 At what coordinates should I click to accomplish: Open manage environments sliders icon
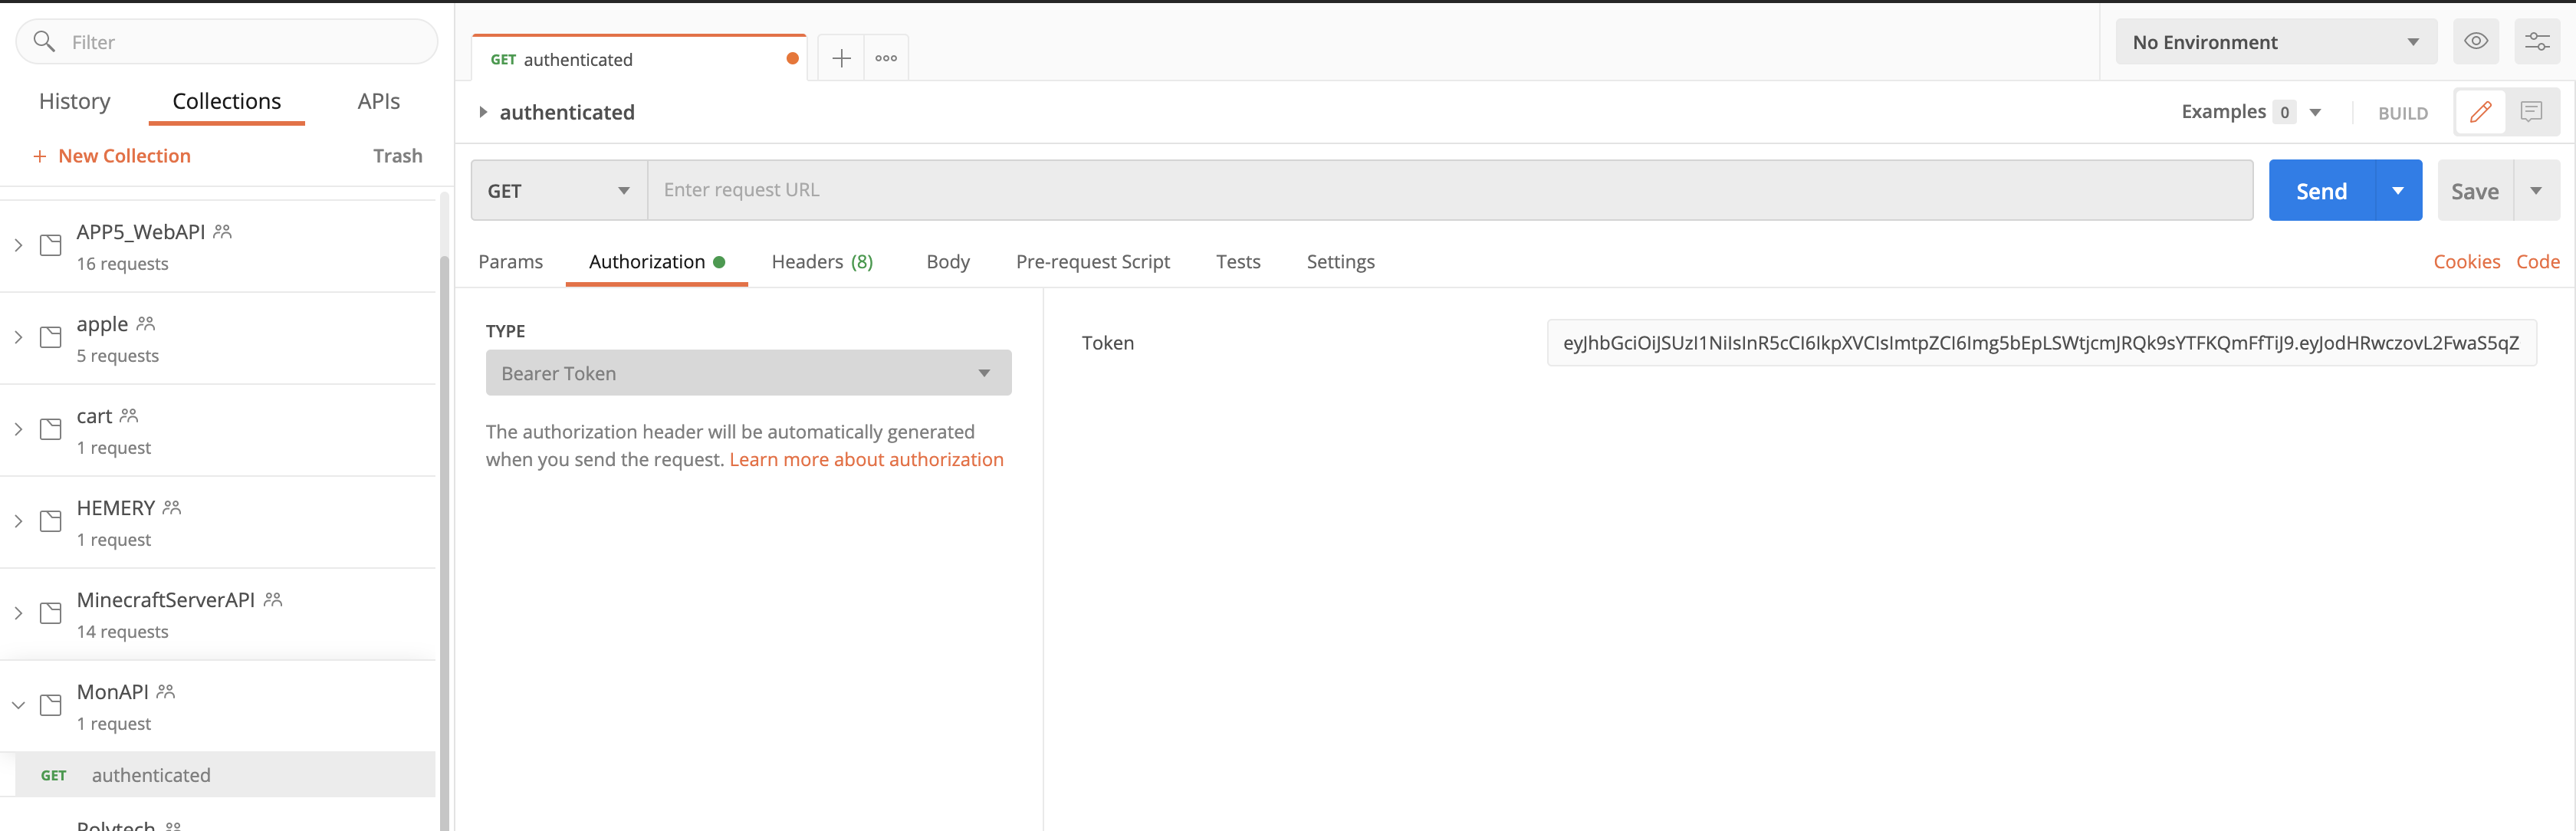[x=2537, y=42]
